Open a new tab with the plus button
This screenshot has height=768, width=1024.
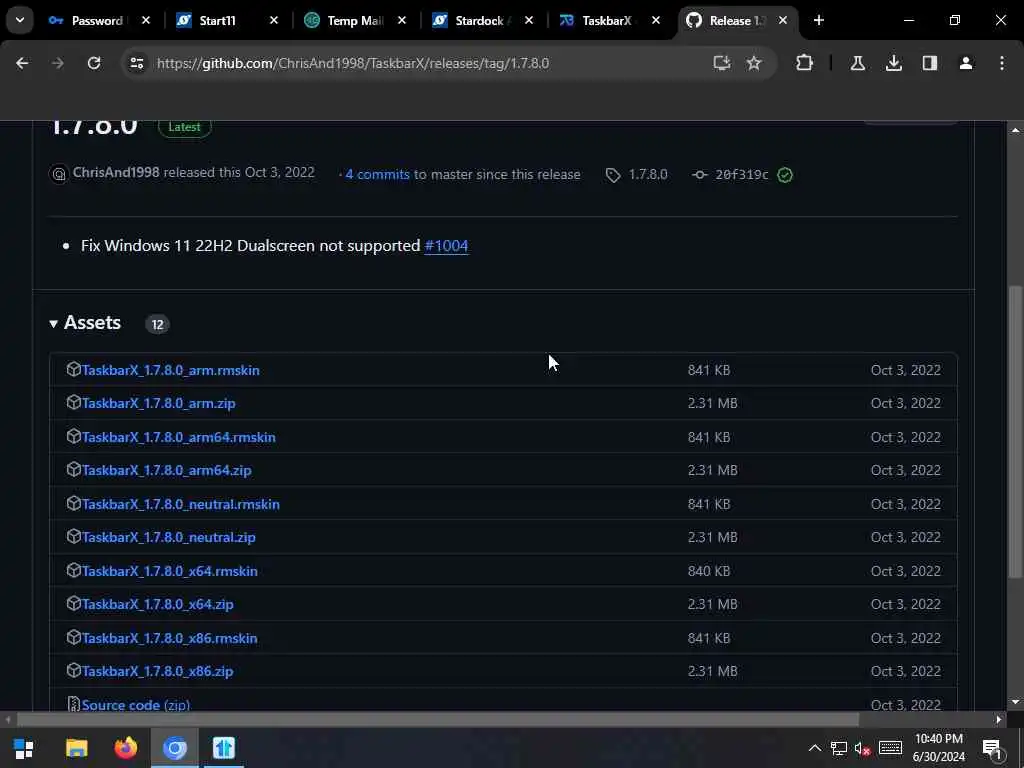(819, 20)
